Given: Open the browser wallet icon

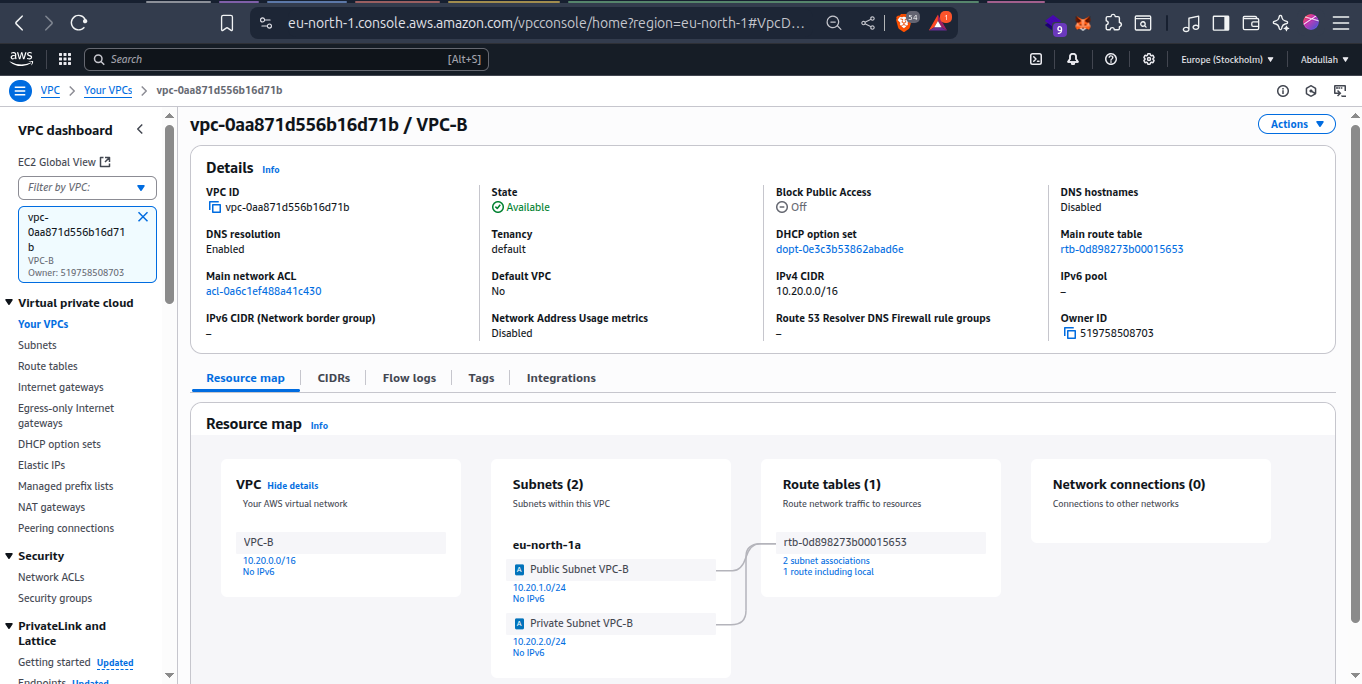Looking at the screenshot, I should (x=1250, y=23).
